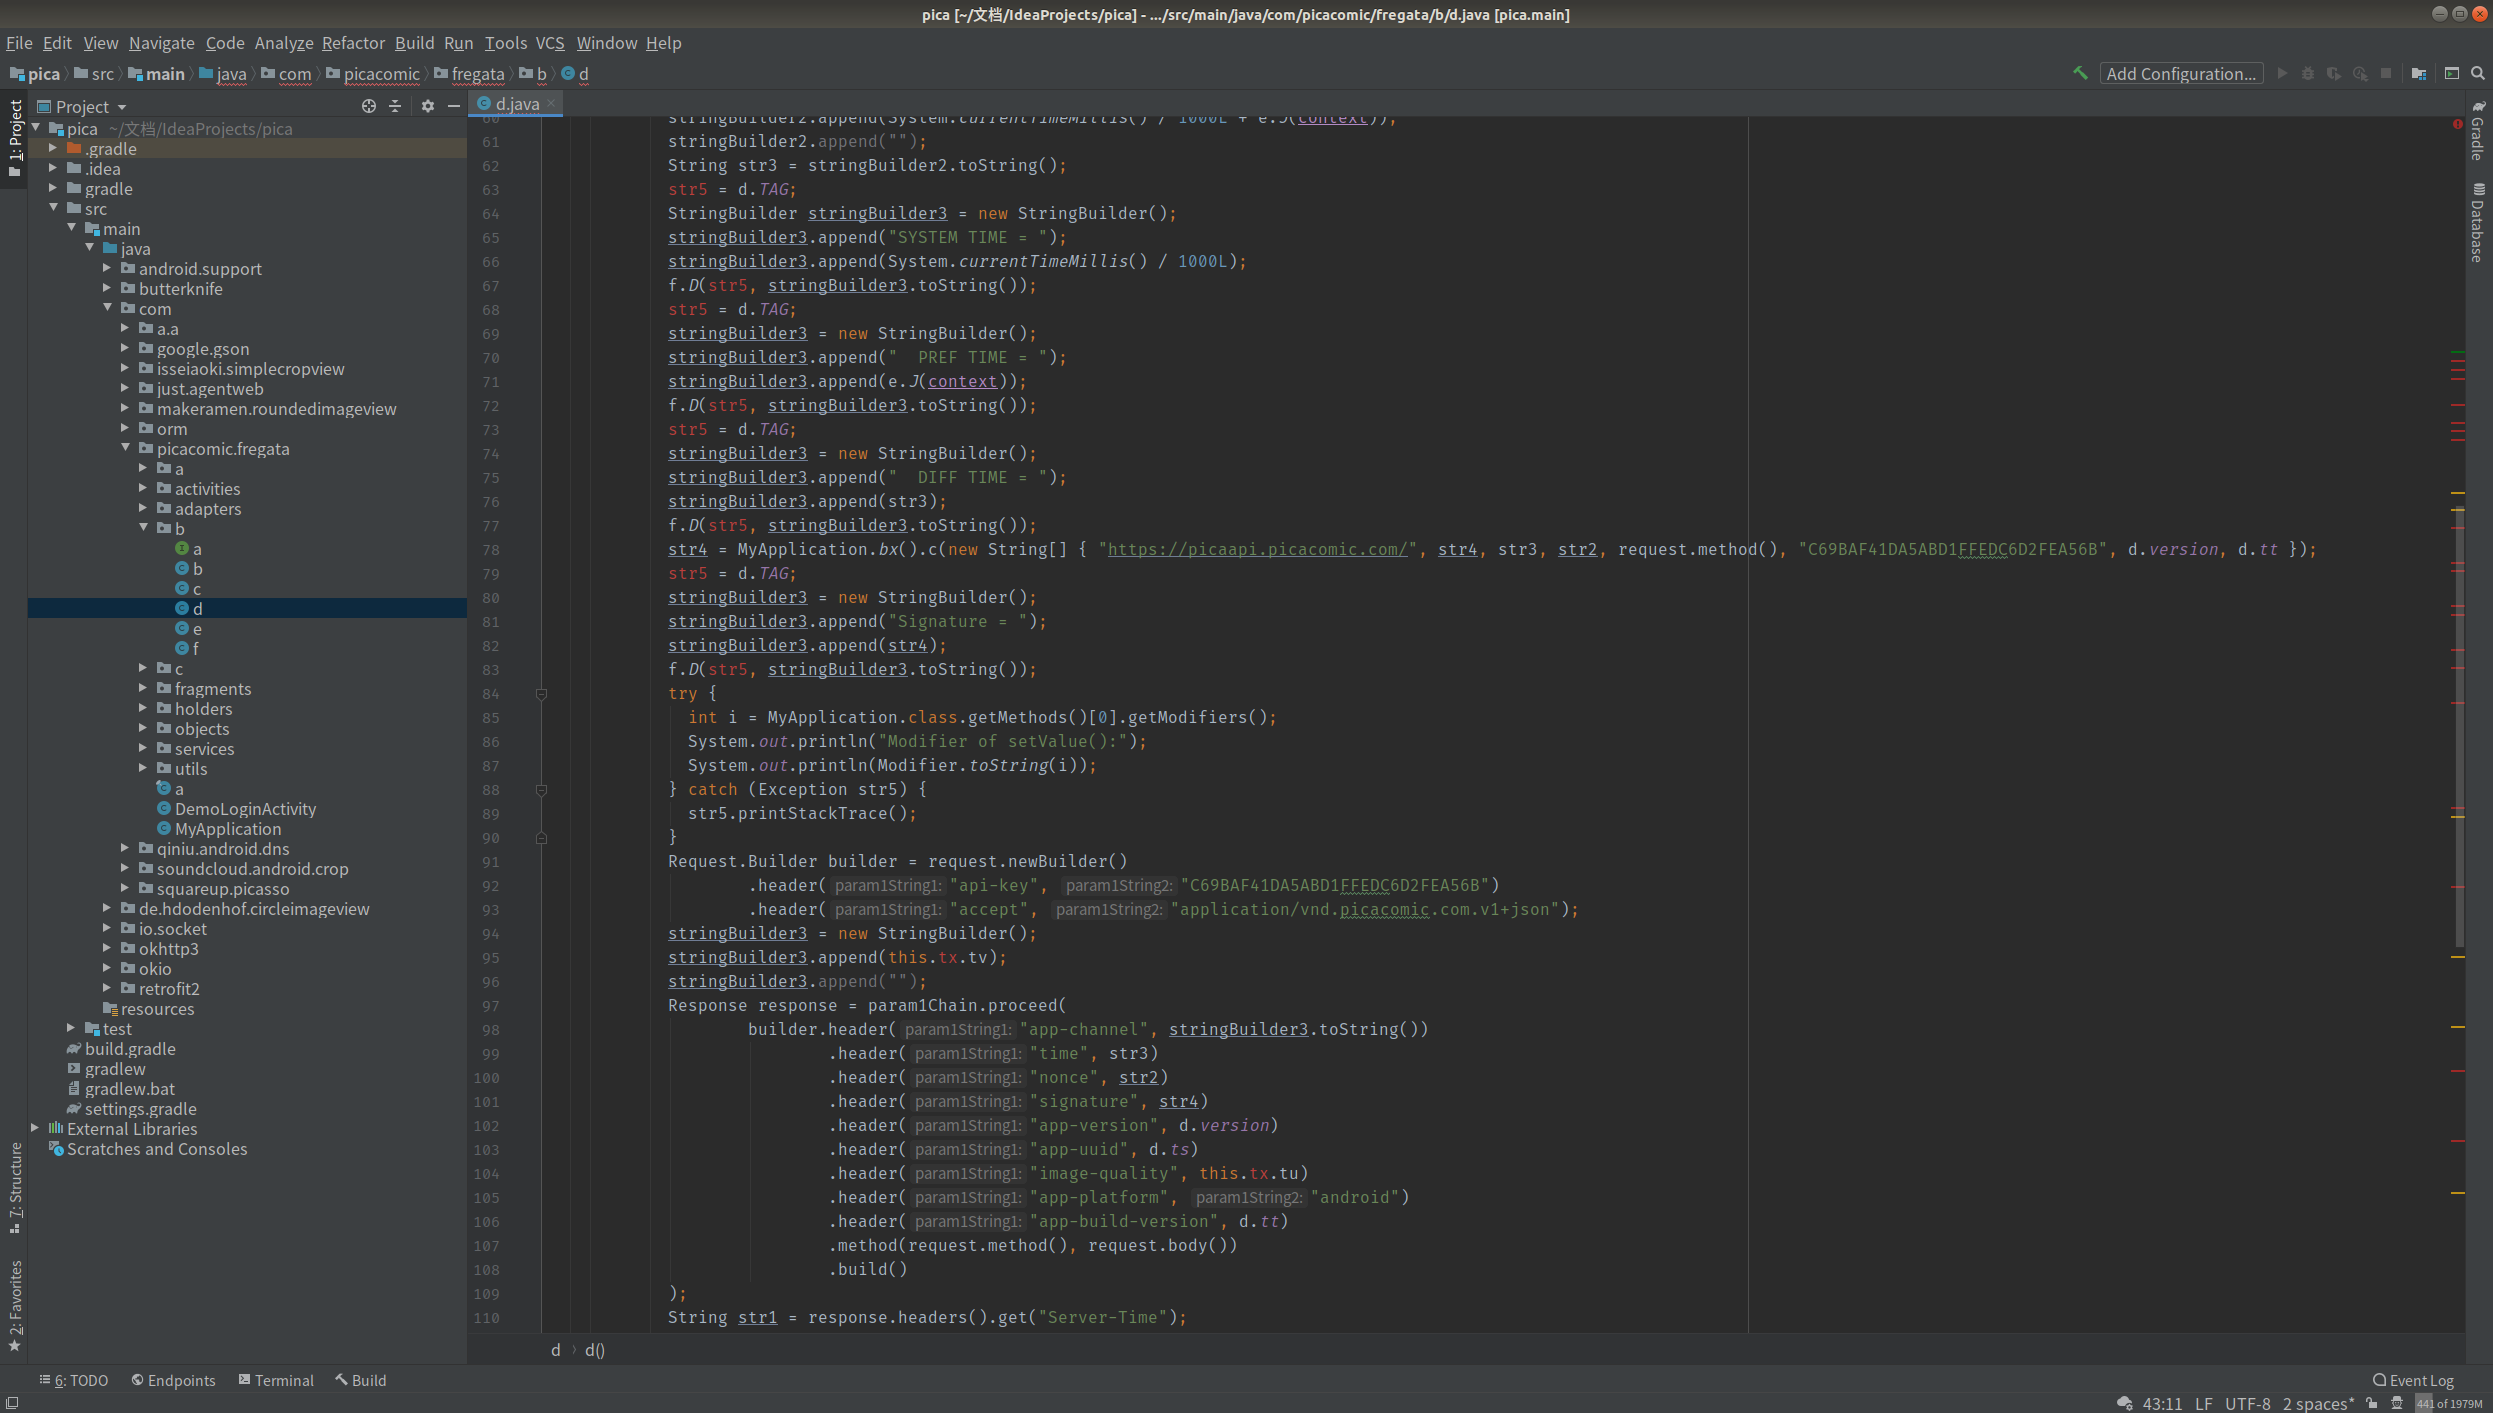
Task: Open the Project Structure toolbar icon
Action: pyautogui.click(x=2419, y=73)
